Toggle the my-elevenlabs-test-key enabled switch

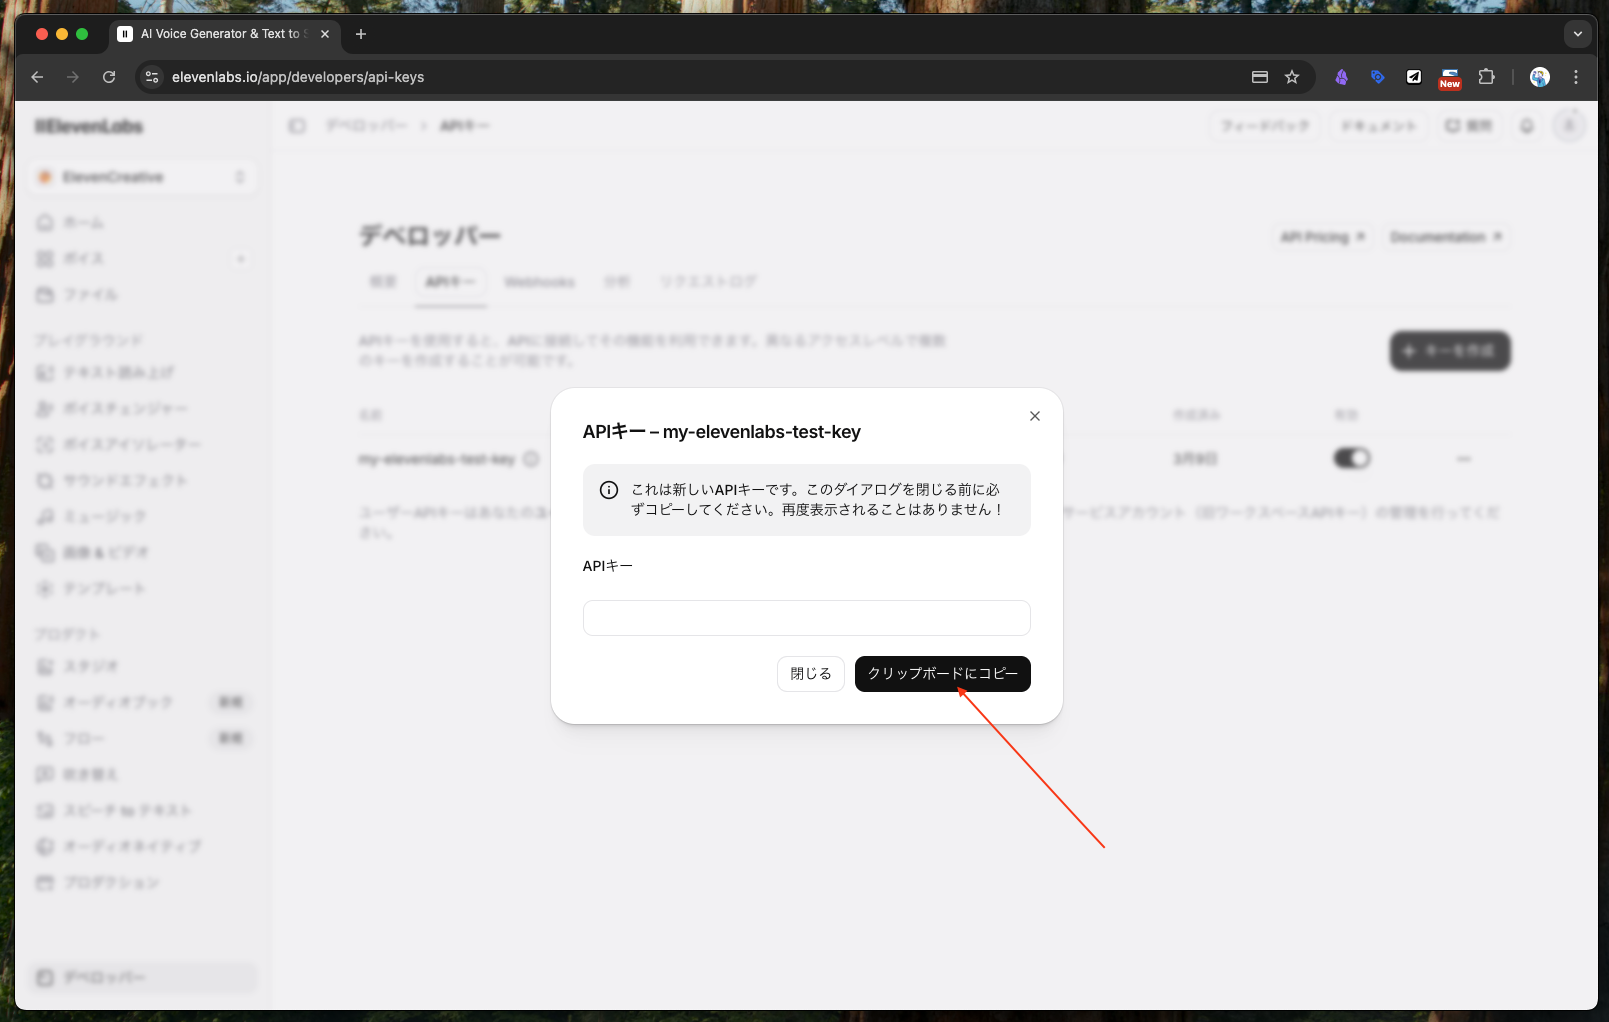(x=1351, y=458)
